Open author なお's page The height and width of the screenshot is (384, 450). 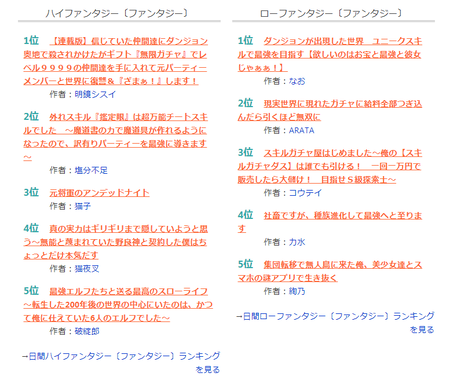coord(297,81)
